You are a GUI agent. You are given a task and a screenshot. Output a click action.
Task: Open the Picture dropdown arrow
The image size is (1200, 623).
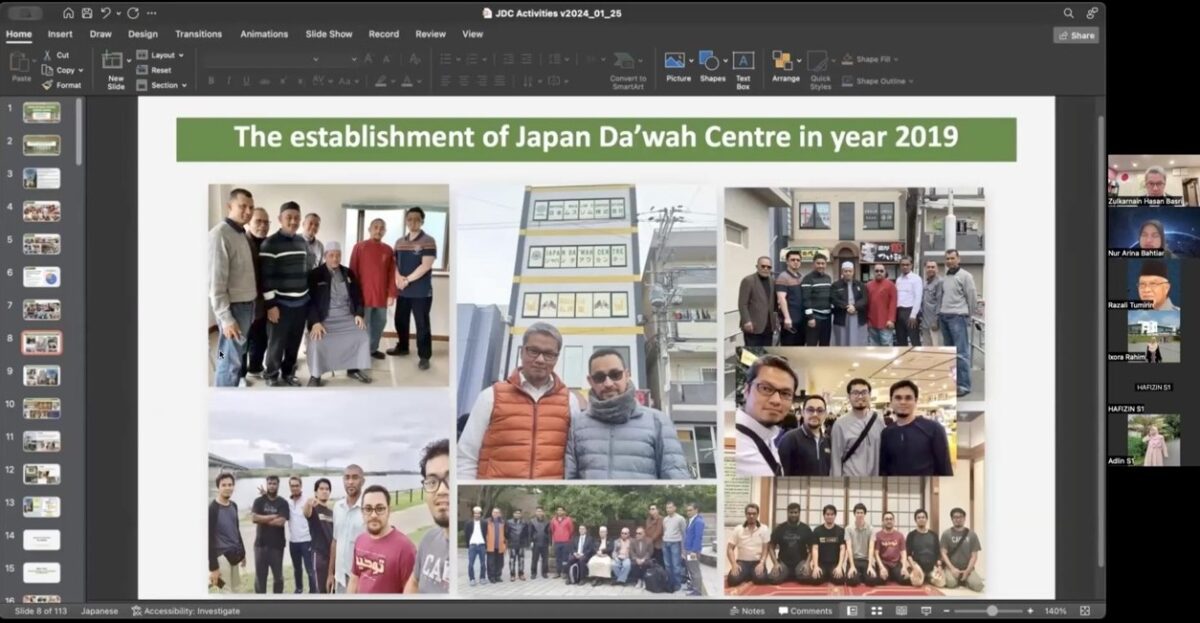point(692,60)
